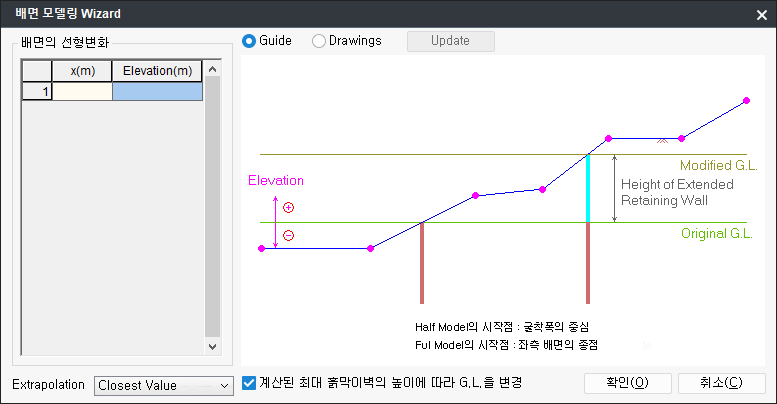The width and height of the screenshot is (777, 404).
Task: Select row 1 header in table
Action: (37, 92)
